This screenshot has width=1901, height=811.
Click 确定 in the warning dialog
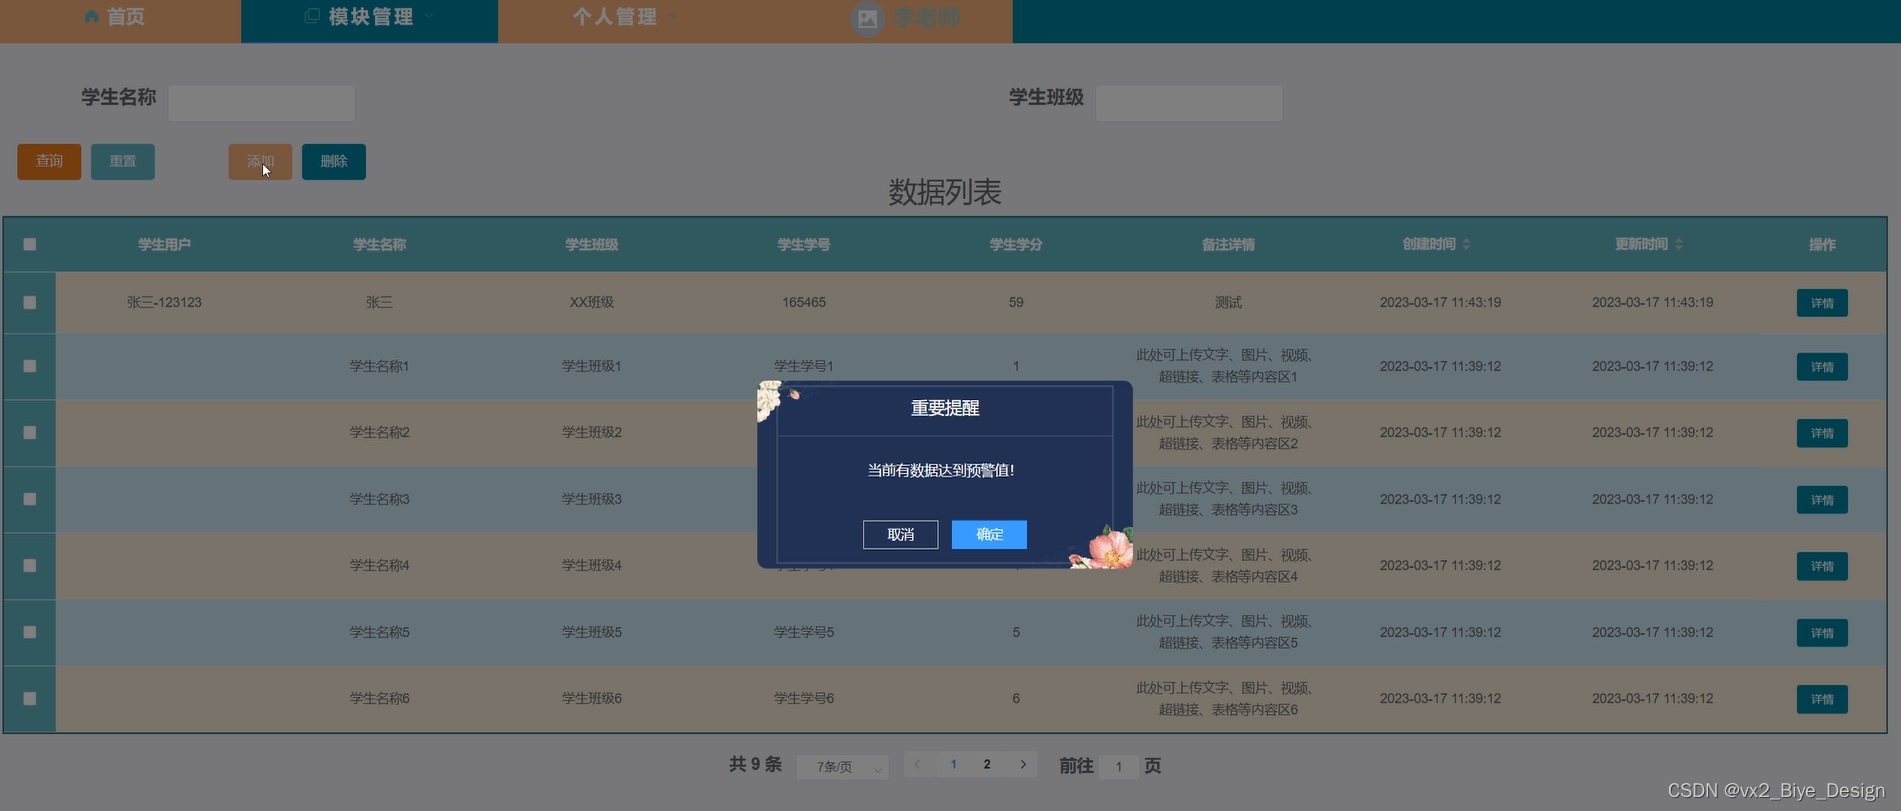point(989,535)
